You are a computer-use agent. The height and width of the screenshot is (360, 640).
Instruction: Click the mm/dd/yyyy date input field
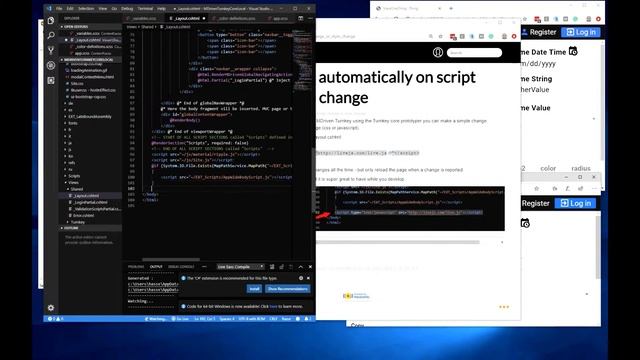(538, 64)
